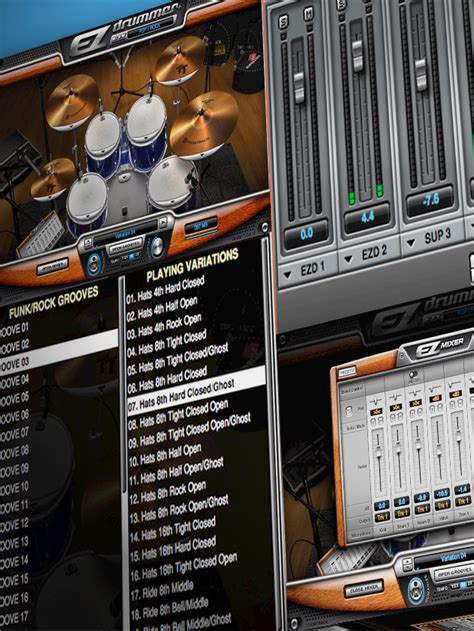Image resolution: width=474 pixels, height=631 pixels.
Task: Solo the Hihat channel in EZ Mixer
Action: [x=433, y=407]
